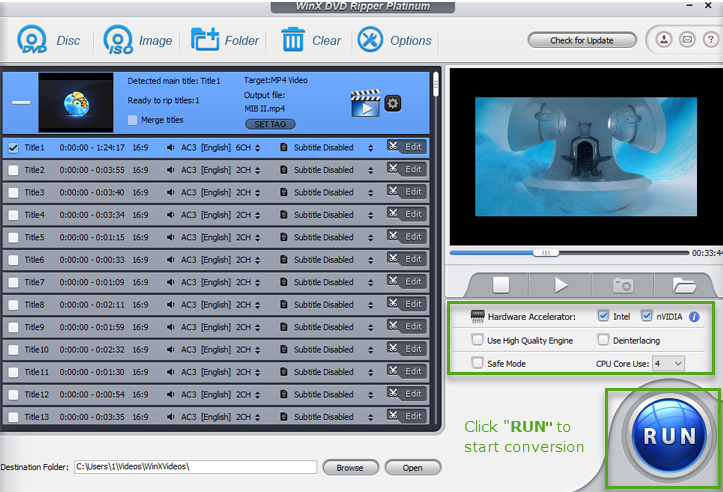Select the Title12 row label
Viewport: 723px width, 492px height.
click(x=36, y=395)
